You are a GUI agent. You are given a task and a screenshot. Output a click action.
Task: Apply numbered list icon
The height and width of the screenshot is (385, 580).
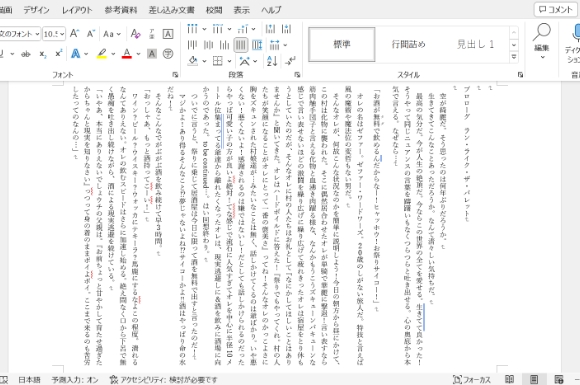pos(218,28)
